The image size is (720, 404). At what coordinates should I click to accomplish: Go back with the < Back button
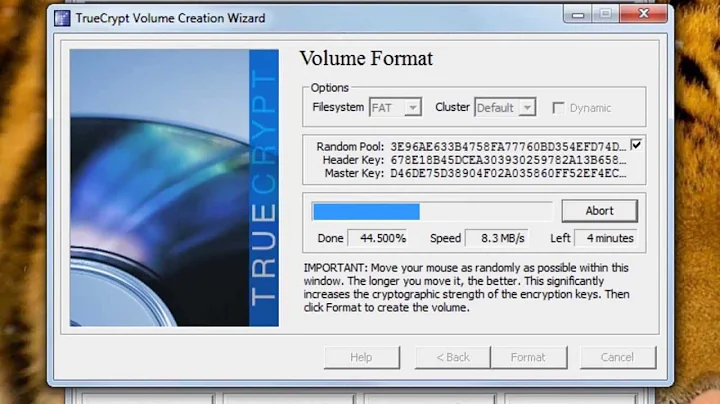coord(453,357)
